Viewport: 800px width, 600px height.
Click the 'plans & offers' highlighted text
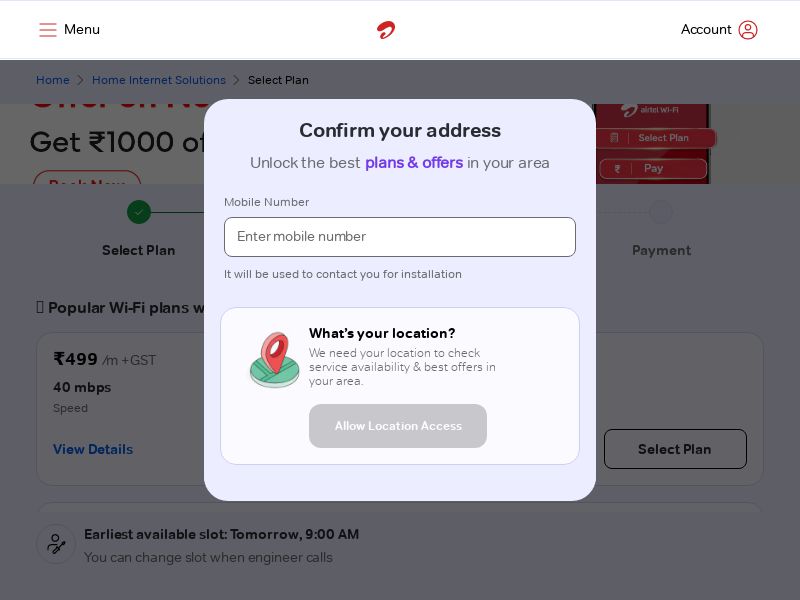pos(414,163)
